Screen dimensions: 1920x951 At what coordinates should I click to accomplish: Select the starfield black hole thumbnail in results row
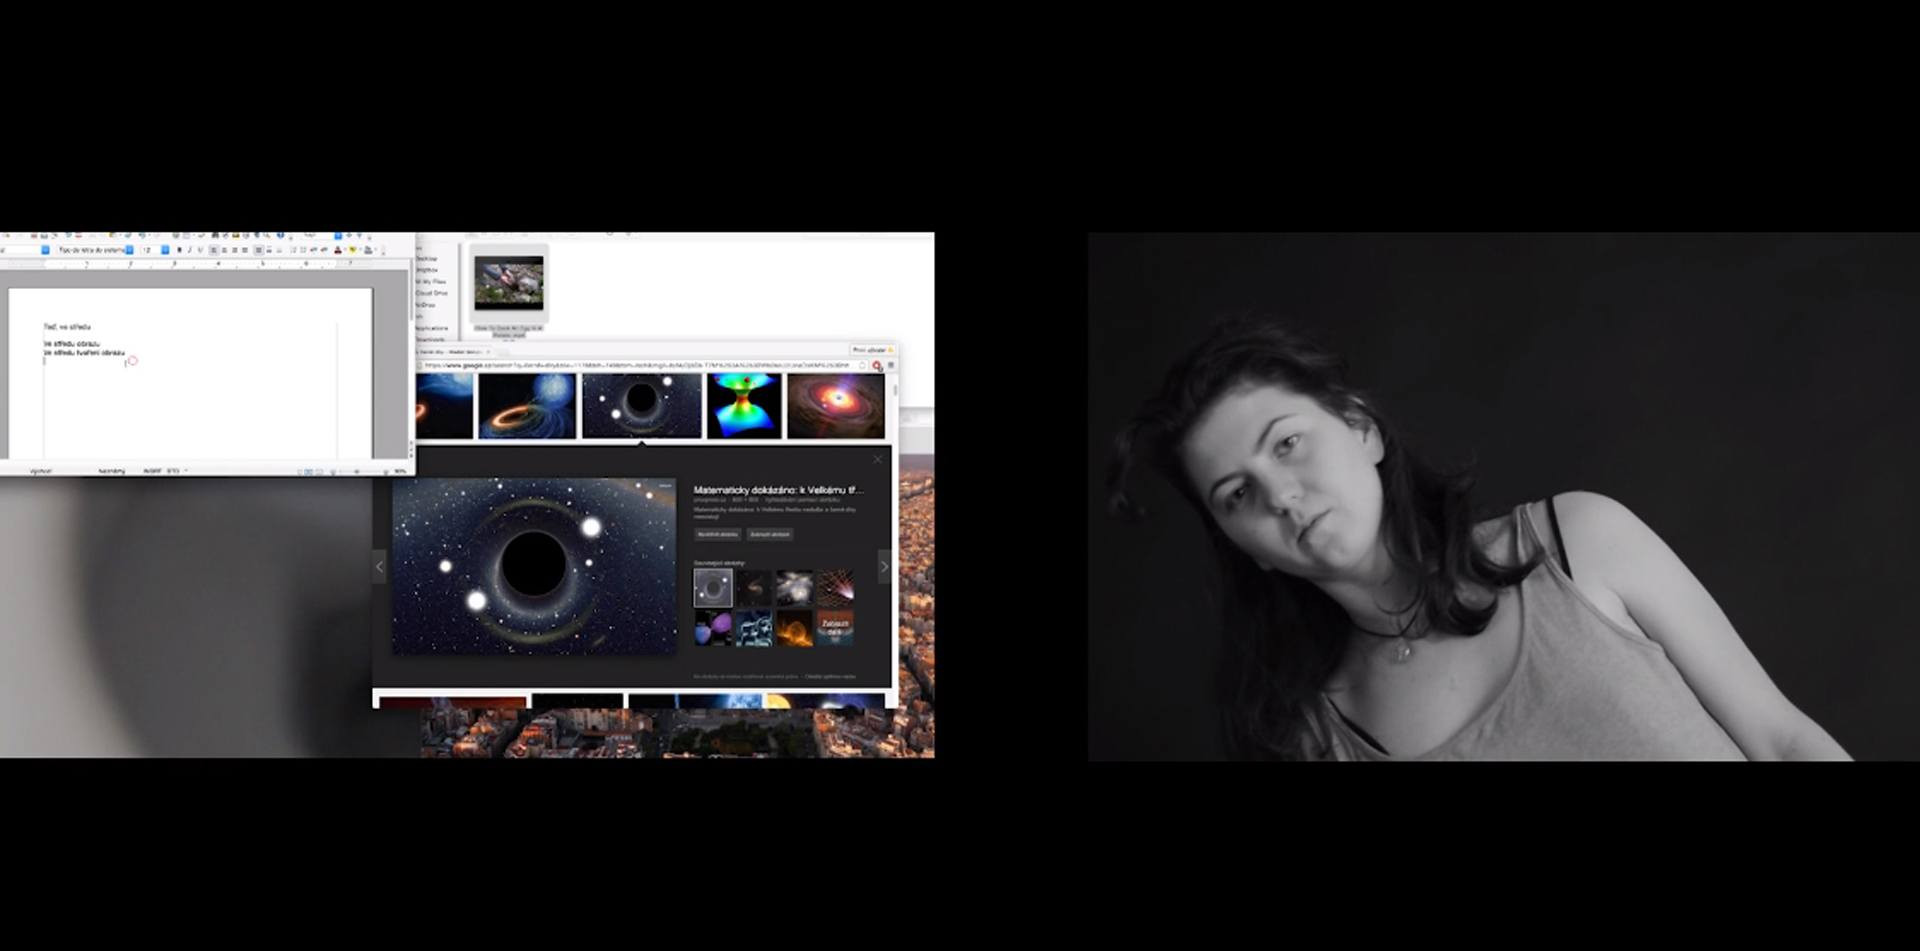click(x=642, y=406)
